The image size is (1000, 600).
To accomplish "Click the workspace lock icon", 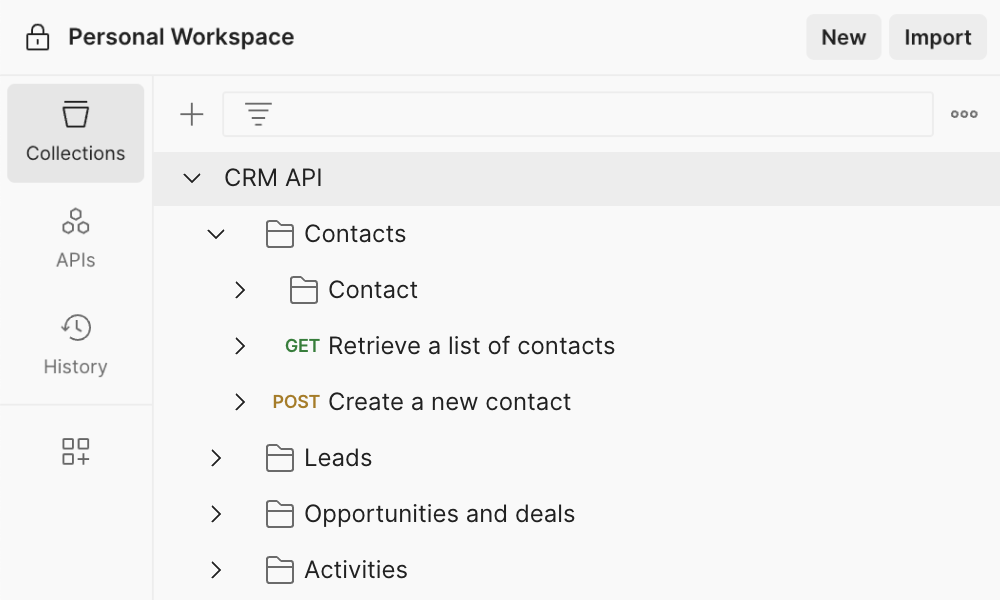I will [37, 38].
